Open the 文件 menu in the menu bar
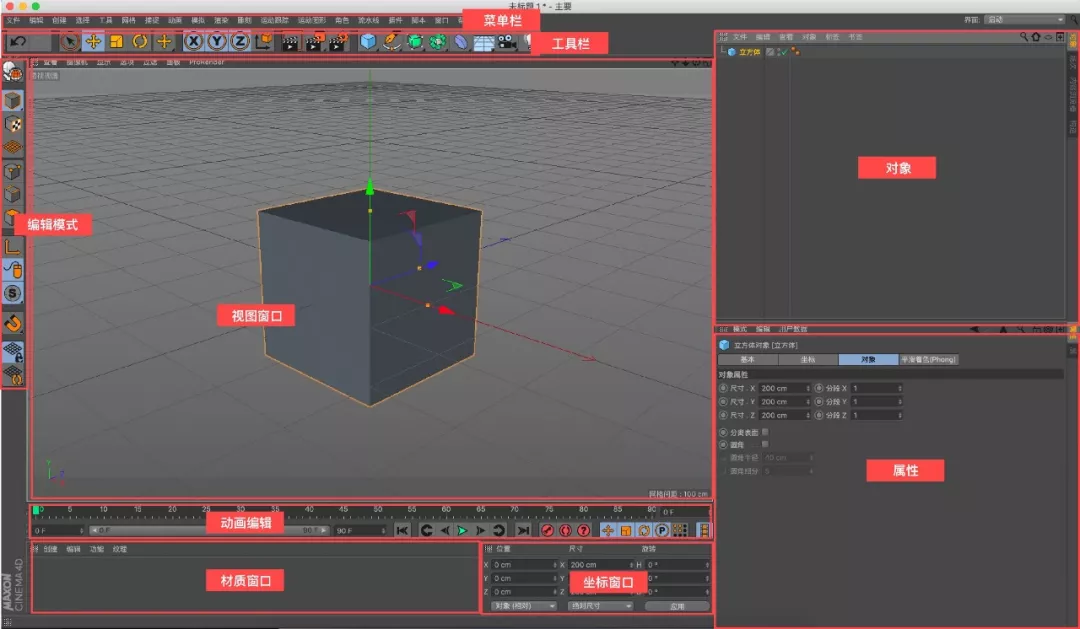Viewport: 1080px width, 629px height. [12, 21]
